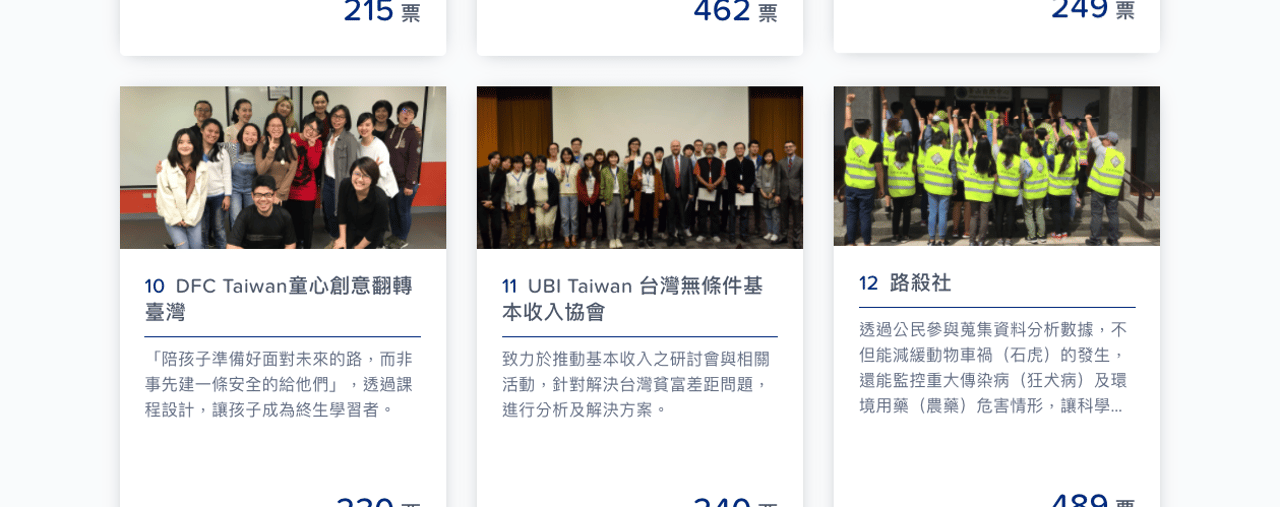
Task: Click the 票 label beside 462
Action: click(768, 13)
